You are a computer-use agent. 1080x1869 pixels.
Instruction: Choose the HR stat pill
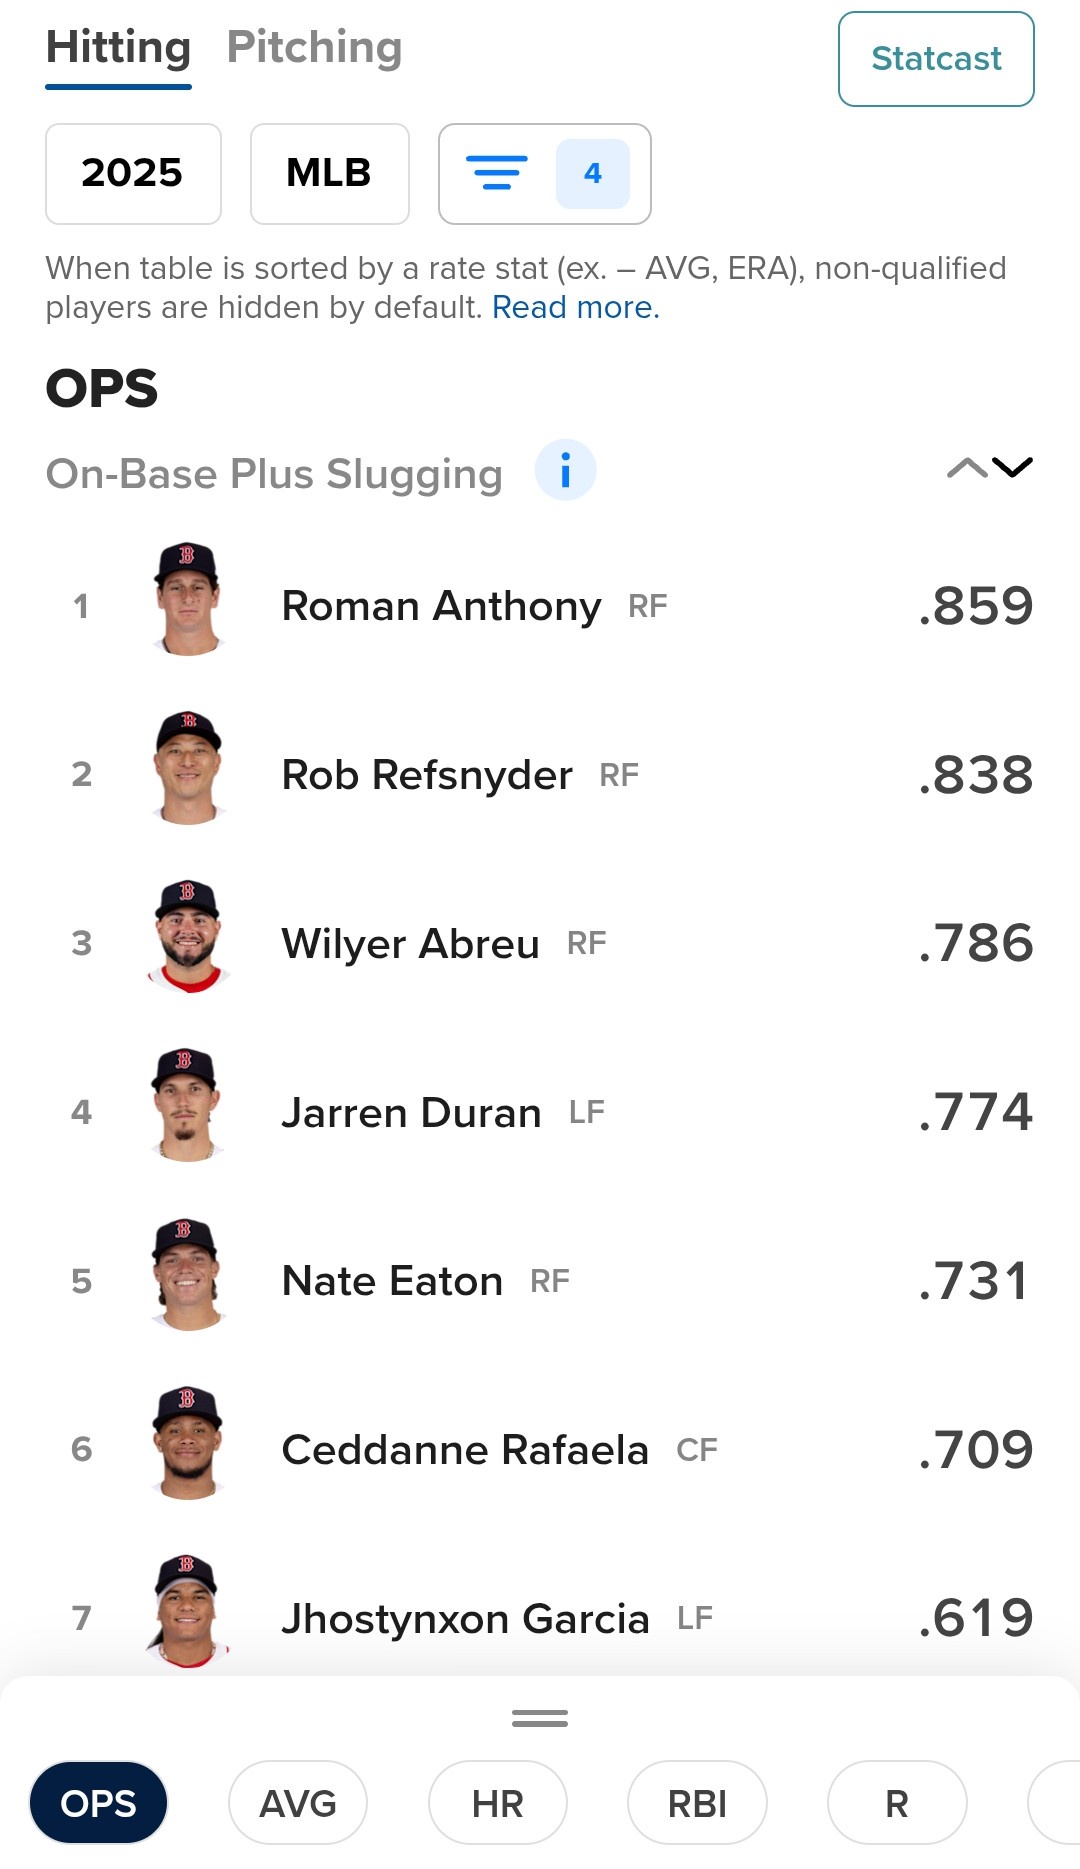[497, 1803]
